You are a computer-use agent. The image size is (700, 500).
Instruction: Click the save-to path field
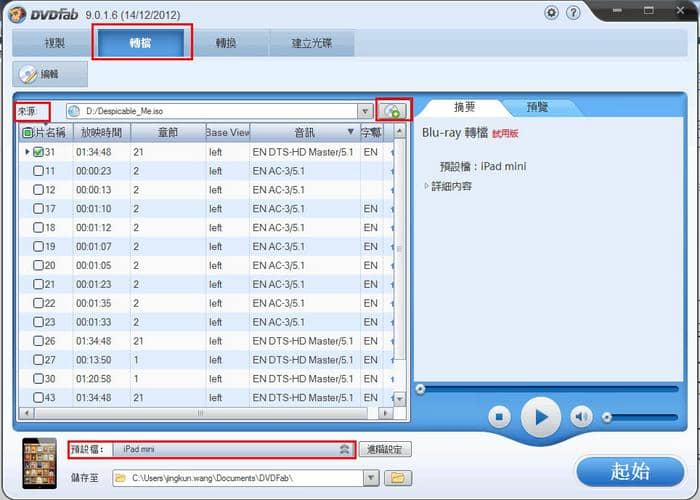[238, 478]
